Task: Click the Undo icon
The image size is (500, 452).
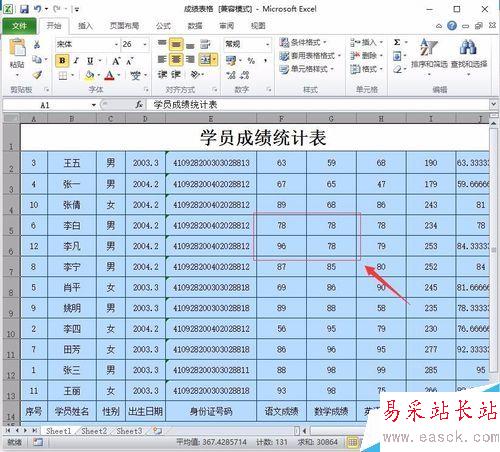Action: [x=38, y=9]
